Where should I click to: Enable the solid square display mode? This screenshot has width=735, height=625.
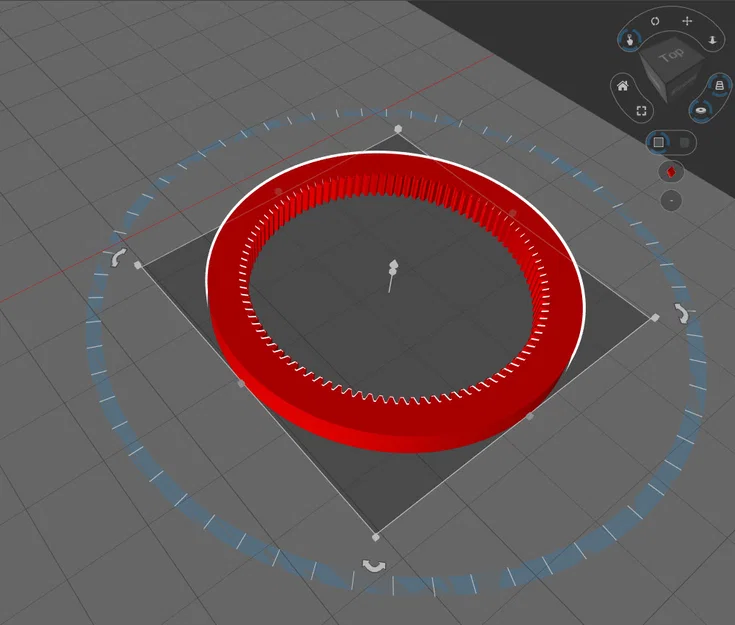click(x=658, y=142)
